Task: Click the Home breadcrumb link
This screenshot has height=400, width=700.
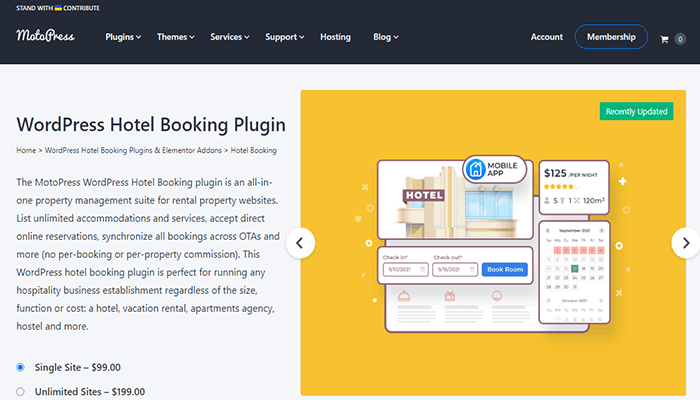Action: point(26,150)
